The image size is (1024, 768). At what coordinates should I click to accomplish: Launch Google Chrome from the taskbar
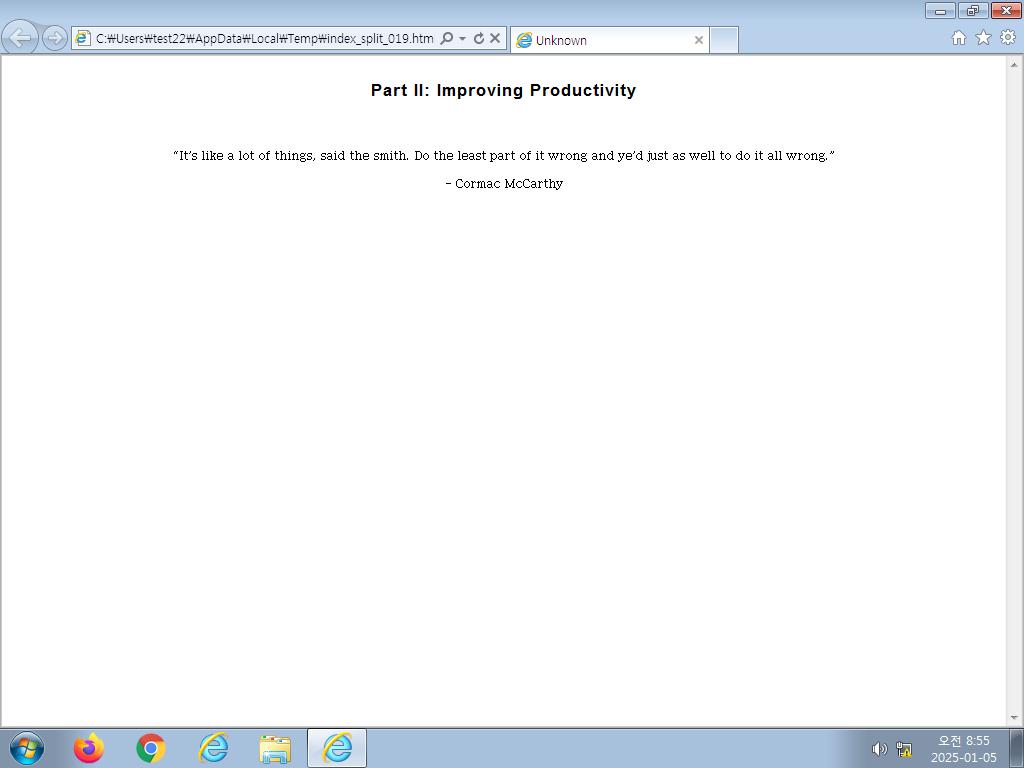click(x=151, y=748)
